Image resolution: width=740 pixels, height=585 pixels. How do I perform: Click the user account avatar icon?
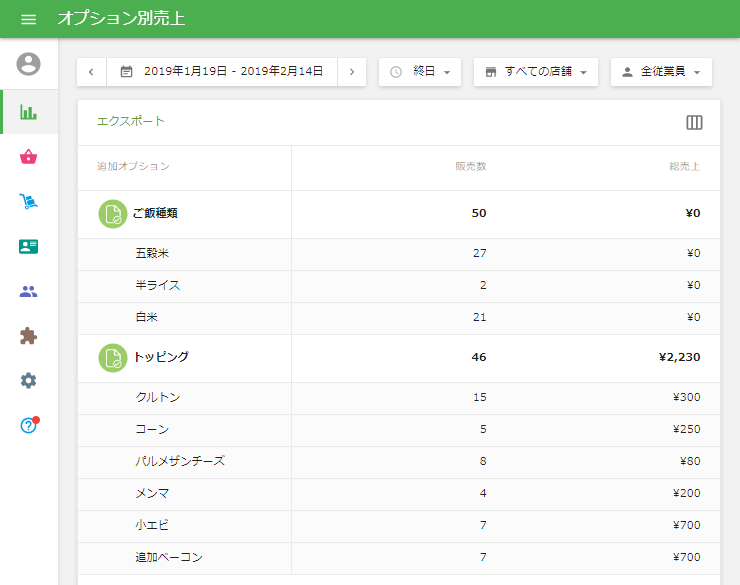tap(29, 64)
